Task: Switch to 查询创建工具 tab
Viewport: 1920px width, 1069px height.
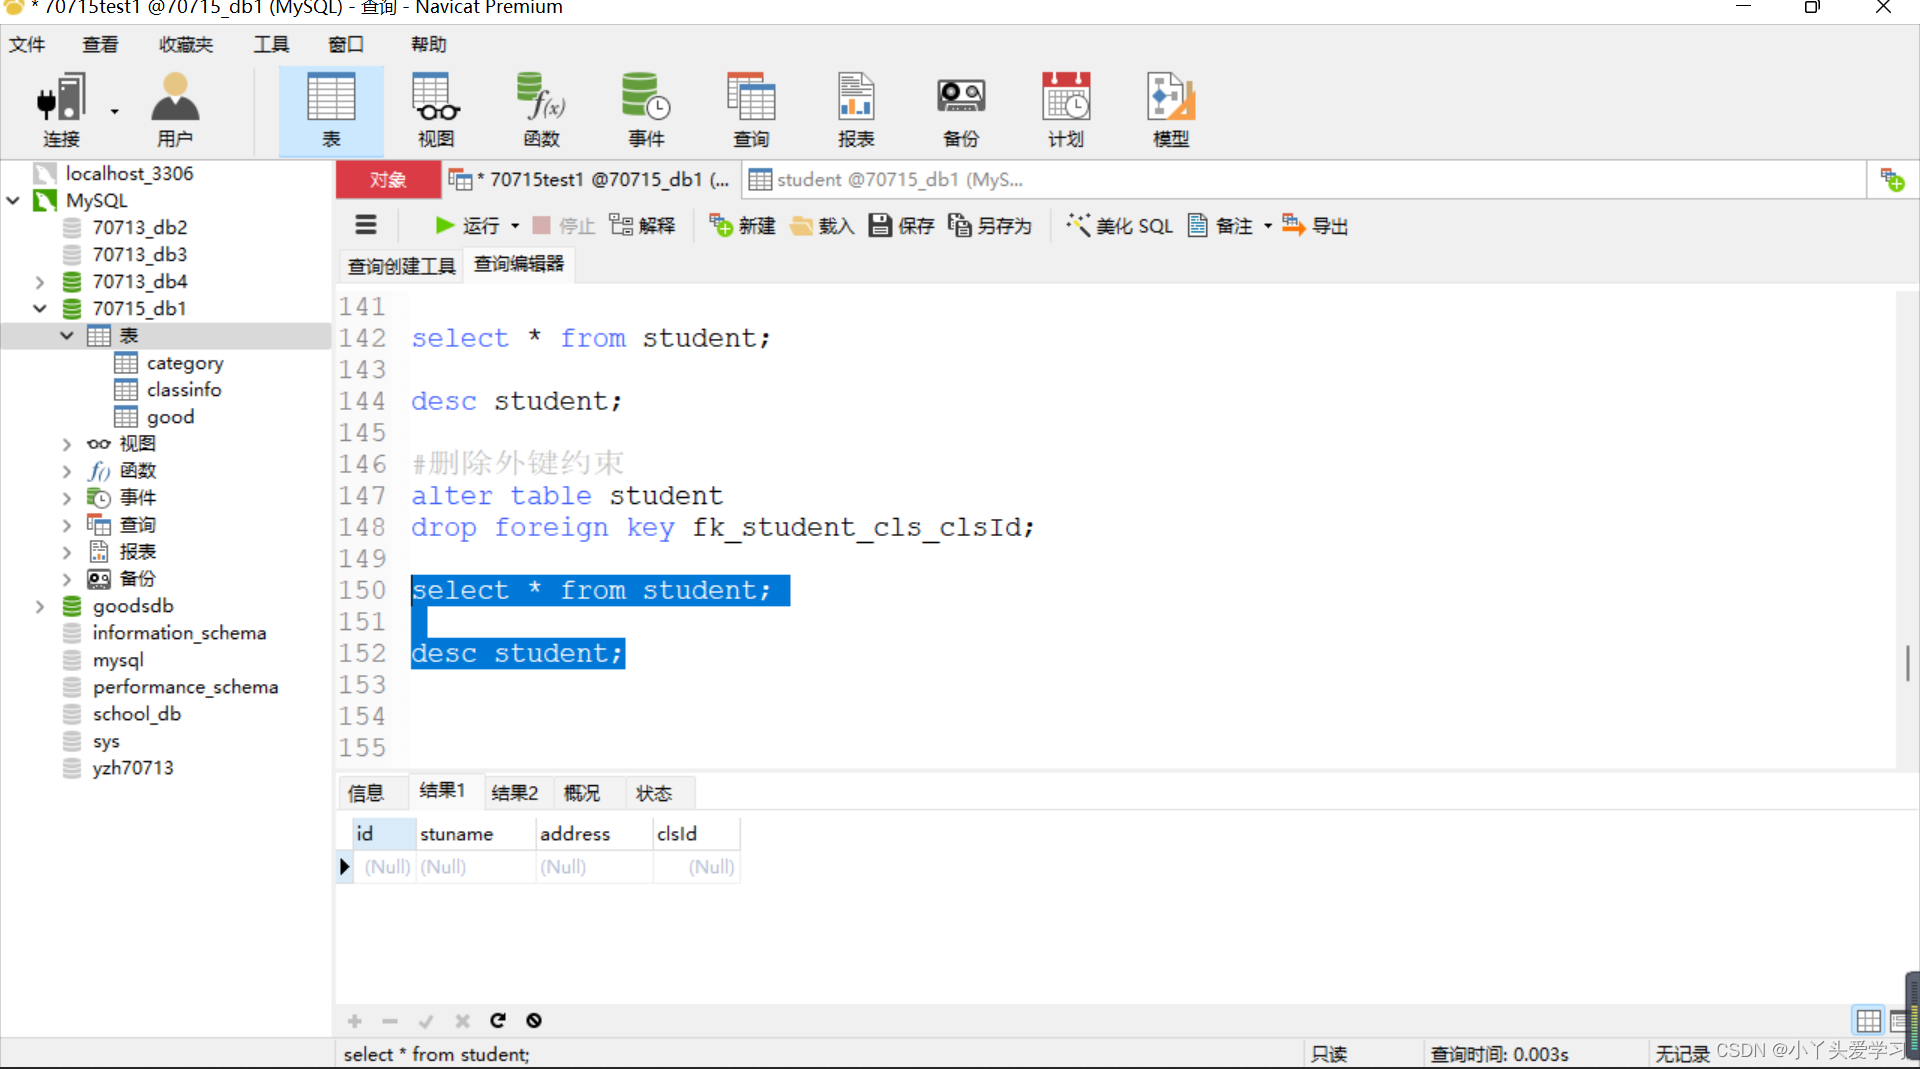Action: click(401, 266)
